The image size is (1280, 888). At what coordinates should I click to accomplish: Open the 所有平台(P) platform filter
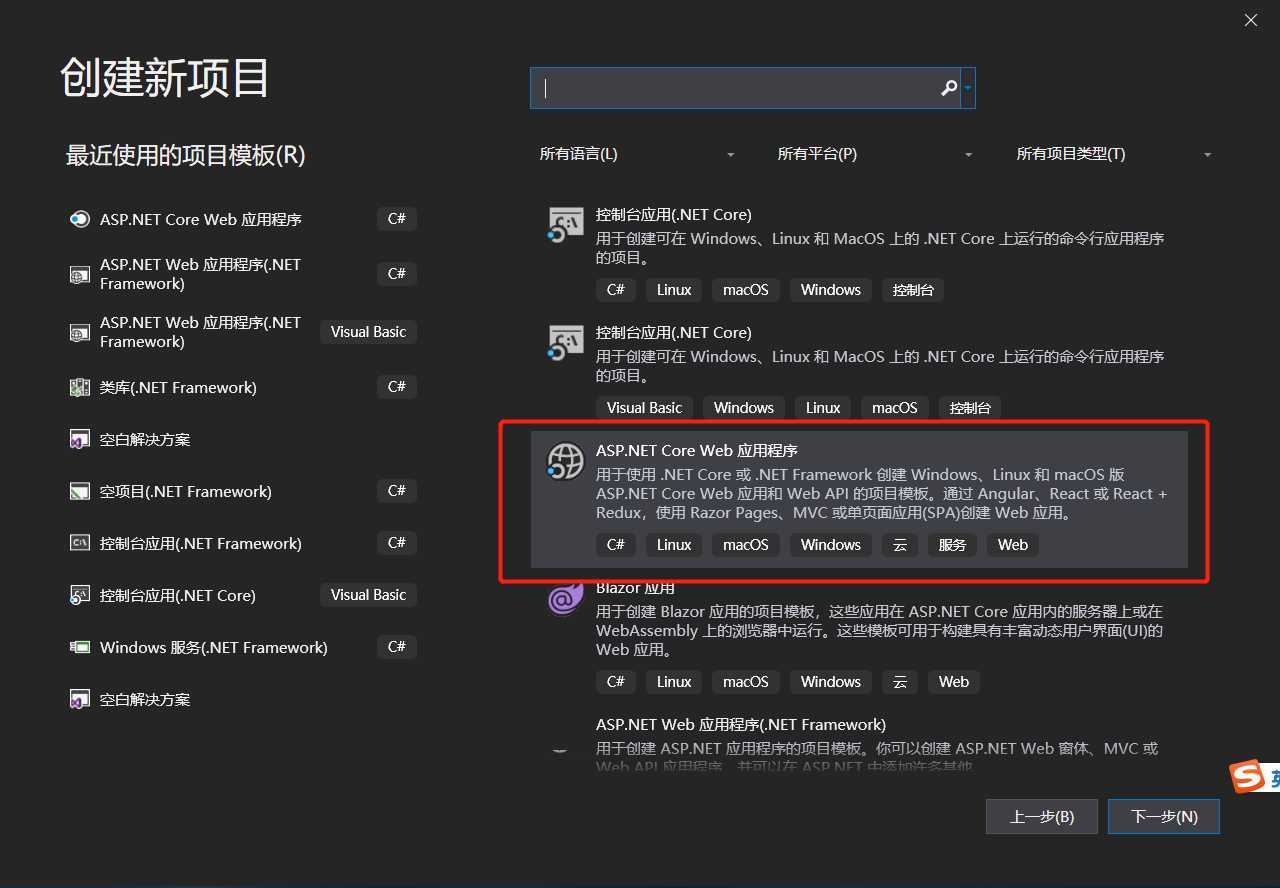point(875,154)
